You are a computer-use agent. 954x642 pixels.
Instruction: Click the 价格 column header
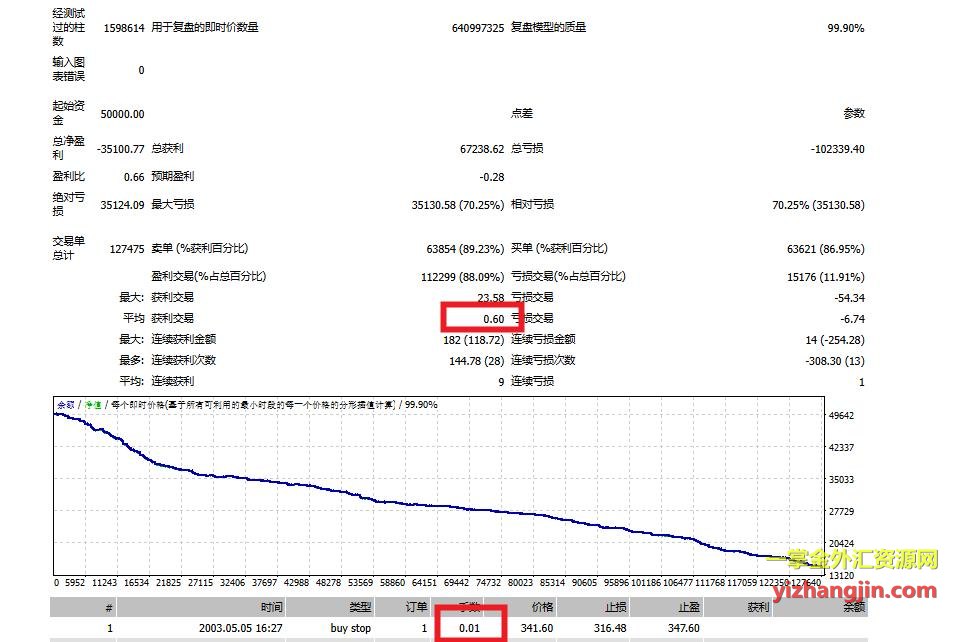pos(542,607)
